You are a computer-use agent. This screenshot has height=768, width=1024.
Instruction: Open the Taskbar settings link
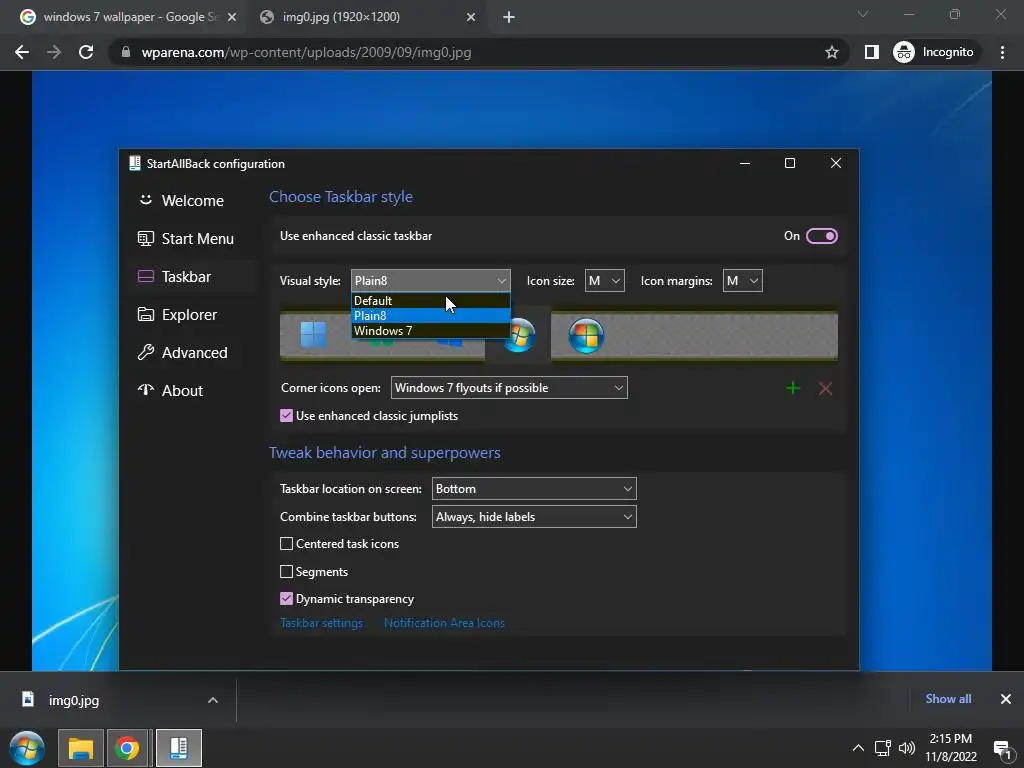[321, 623]
